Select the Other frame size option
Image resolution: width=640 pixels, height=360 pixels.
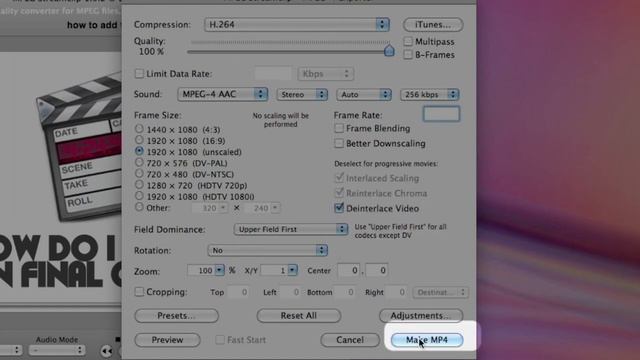[x=139, y=207]
